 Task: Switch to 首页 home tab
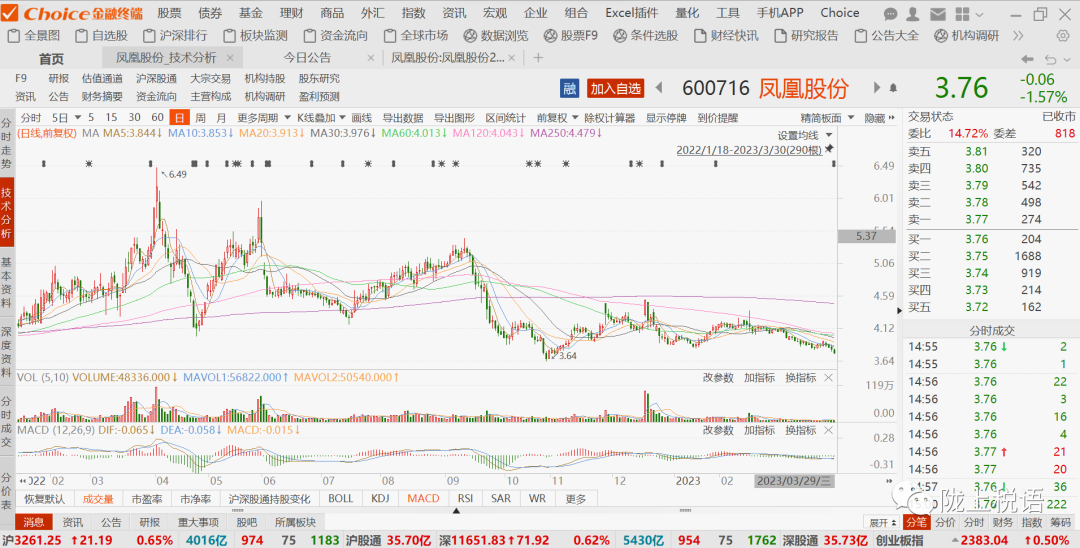coord(51,59)
